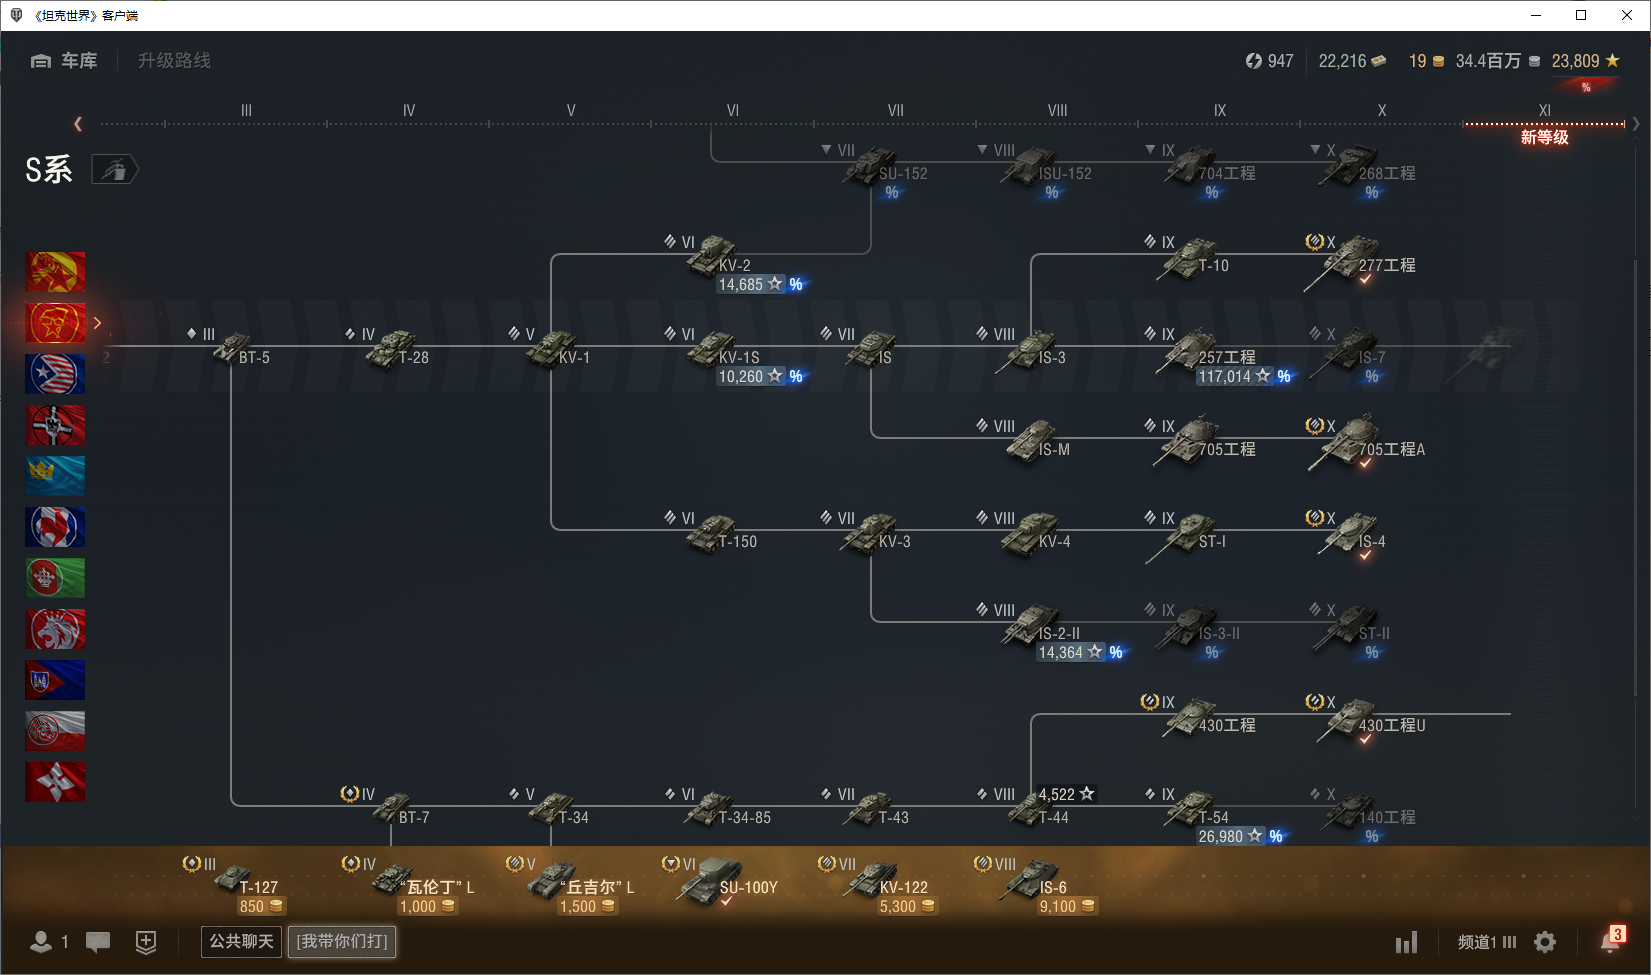Image resolution: width=1651 pixels, height=975 pixels.
Task: Open the T-34-85 tank node
Action: click(x=712, y=808)
